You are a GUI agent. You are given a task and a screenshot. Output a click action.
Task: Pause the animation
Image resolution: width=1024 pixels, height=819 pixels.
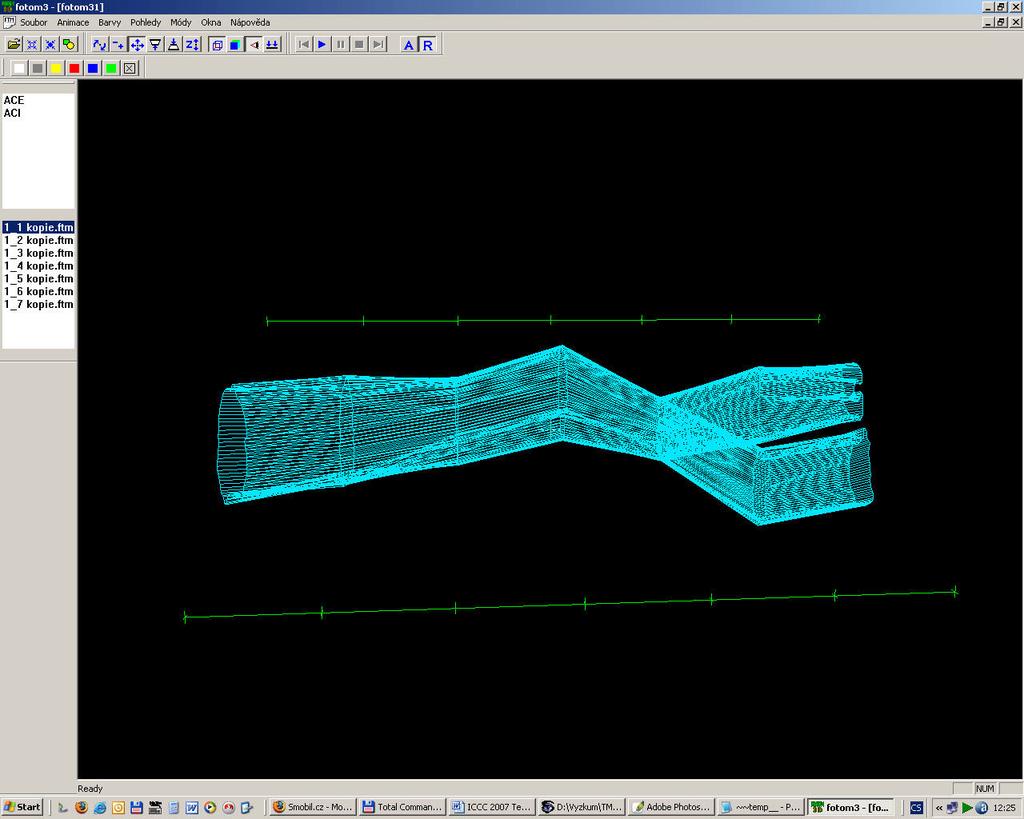tap(340, 44)
